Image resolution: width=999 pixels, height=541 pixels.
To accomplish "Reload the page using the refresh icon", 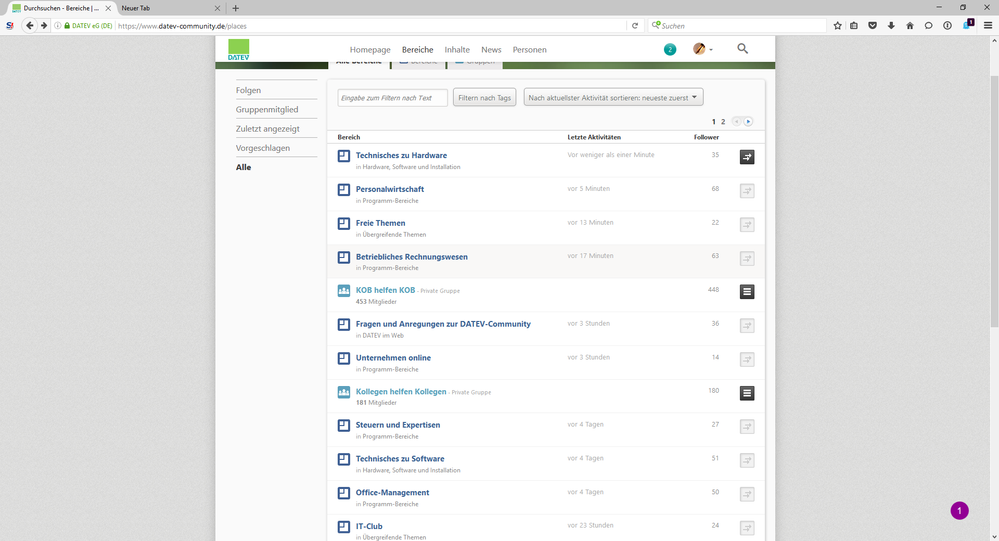I will pyautogui.click(x=635, y=25).
